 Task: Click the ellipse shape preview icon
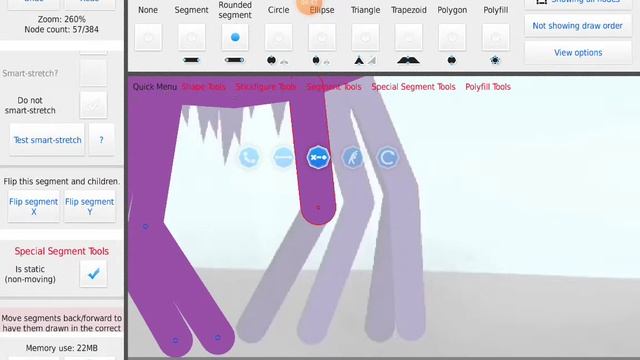tap(316, 60)
